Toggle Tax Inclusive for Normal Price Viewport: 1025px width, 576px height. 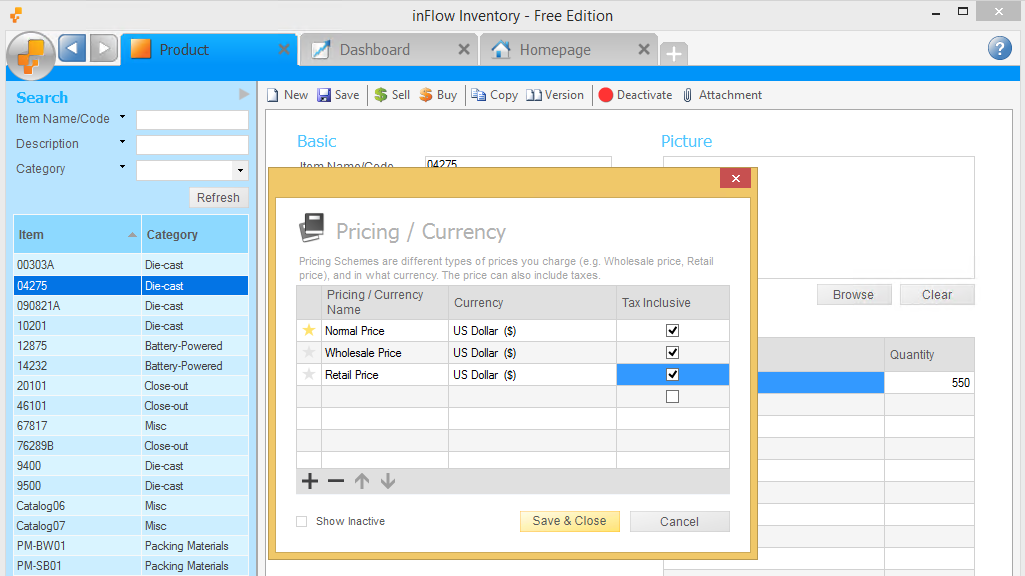pos(672,330)
